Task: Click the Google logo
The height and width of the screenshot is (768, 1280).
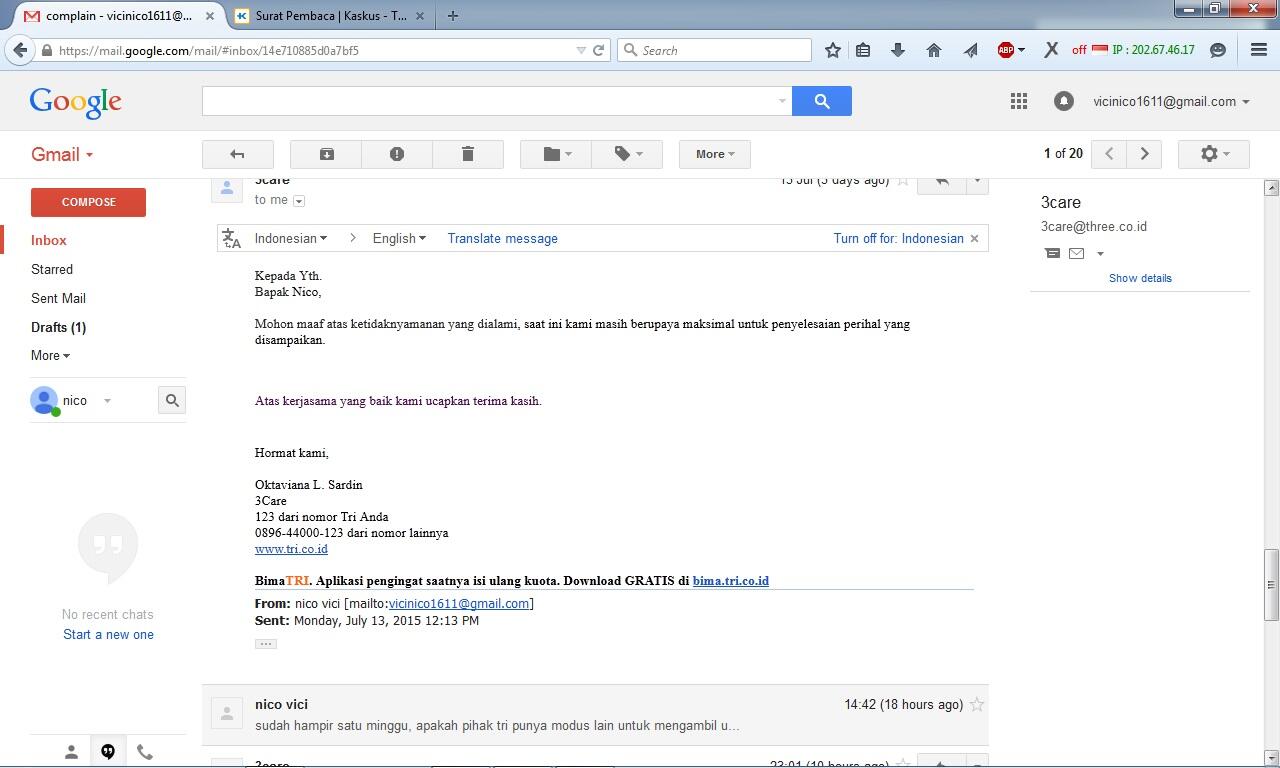Action: pyautogui.click(x=76, y=102)
